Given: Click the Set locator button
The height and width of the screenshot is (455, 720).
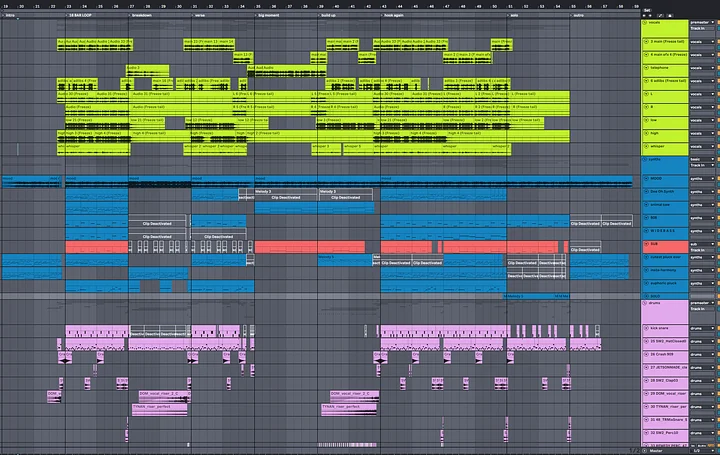Looking at the screenshot, I should pos(647,10).
